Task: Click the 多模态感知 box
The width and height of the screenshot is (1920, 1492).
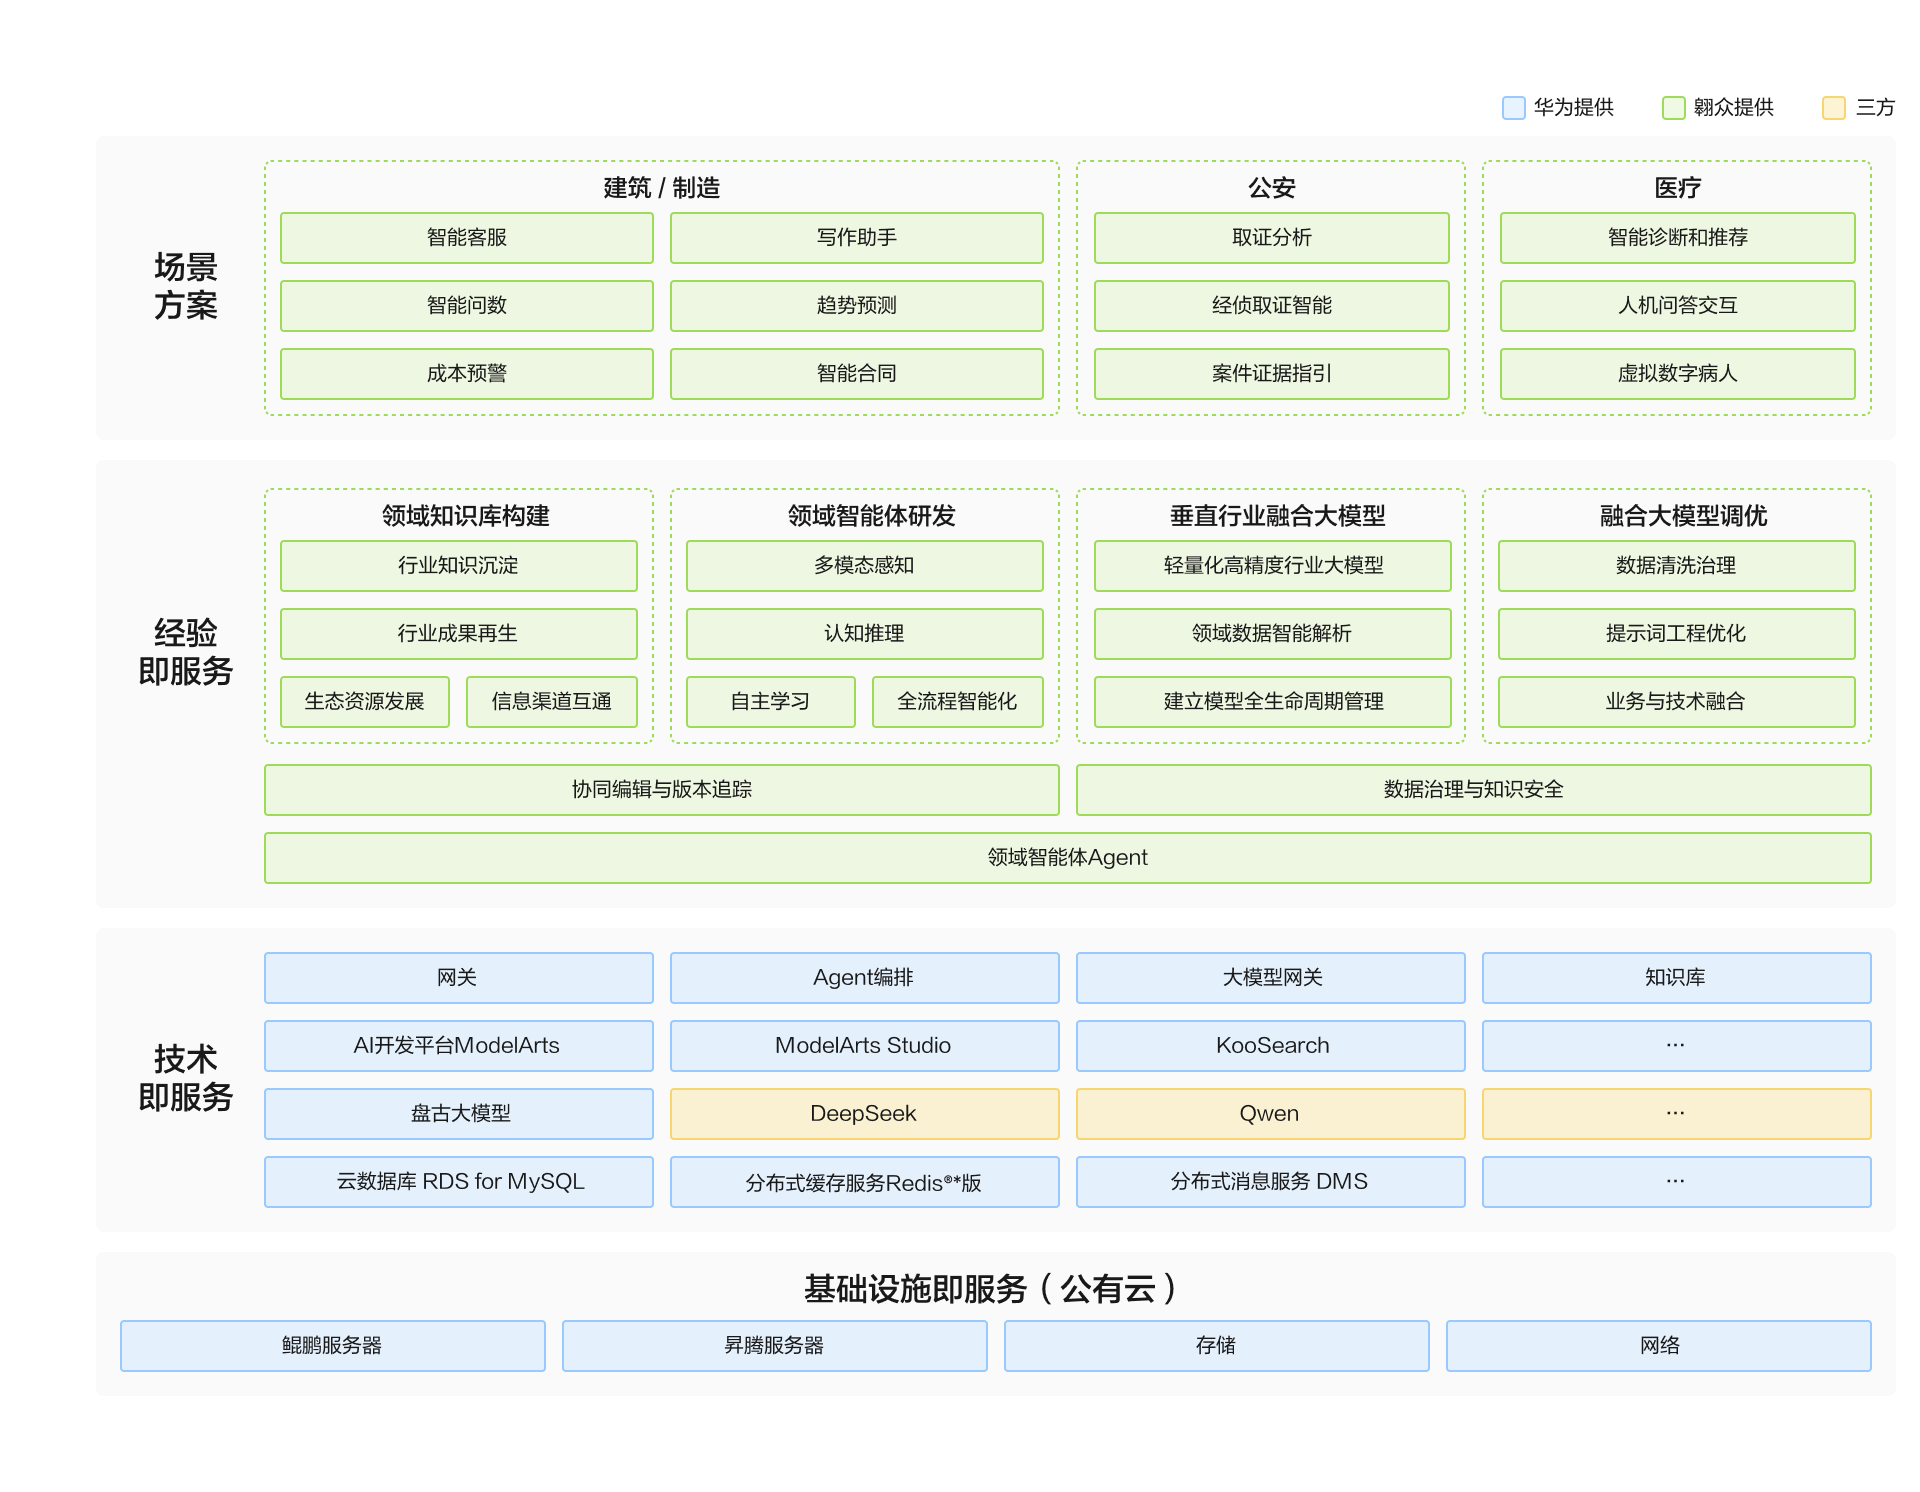Action: (x=864, y=566)
